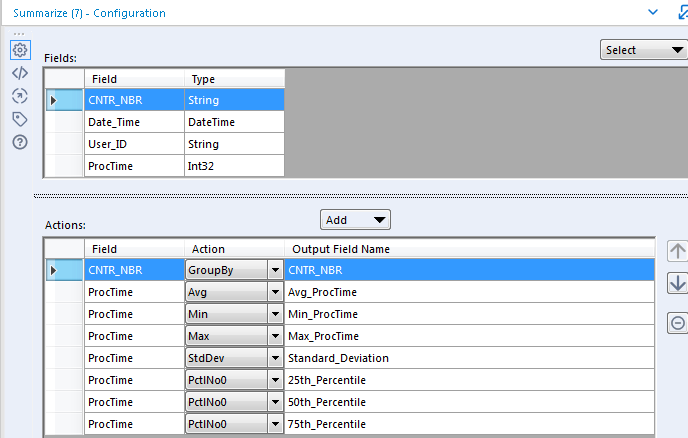Screen dimensions: 688x438
Task: Open the XML view code icon
Action: tap(20, 73)
